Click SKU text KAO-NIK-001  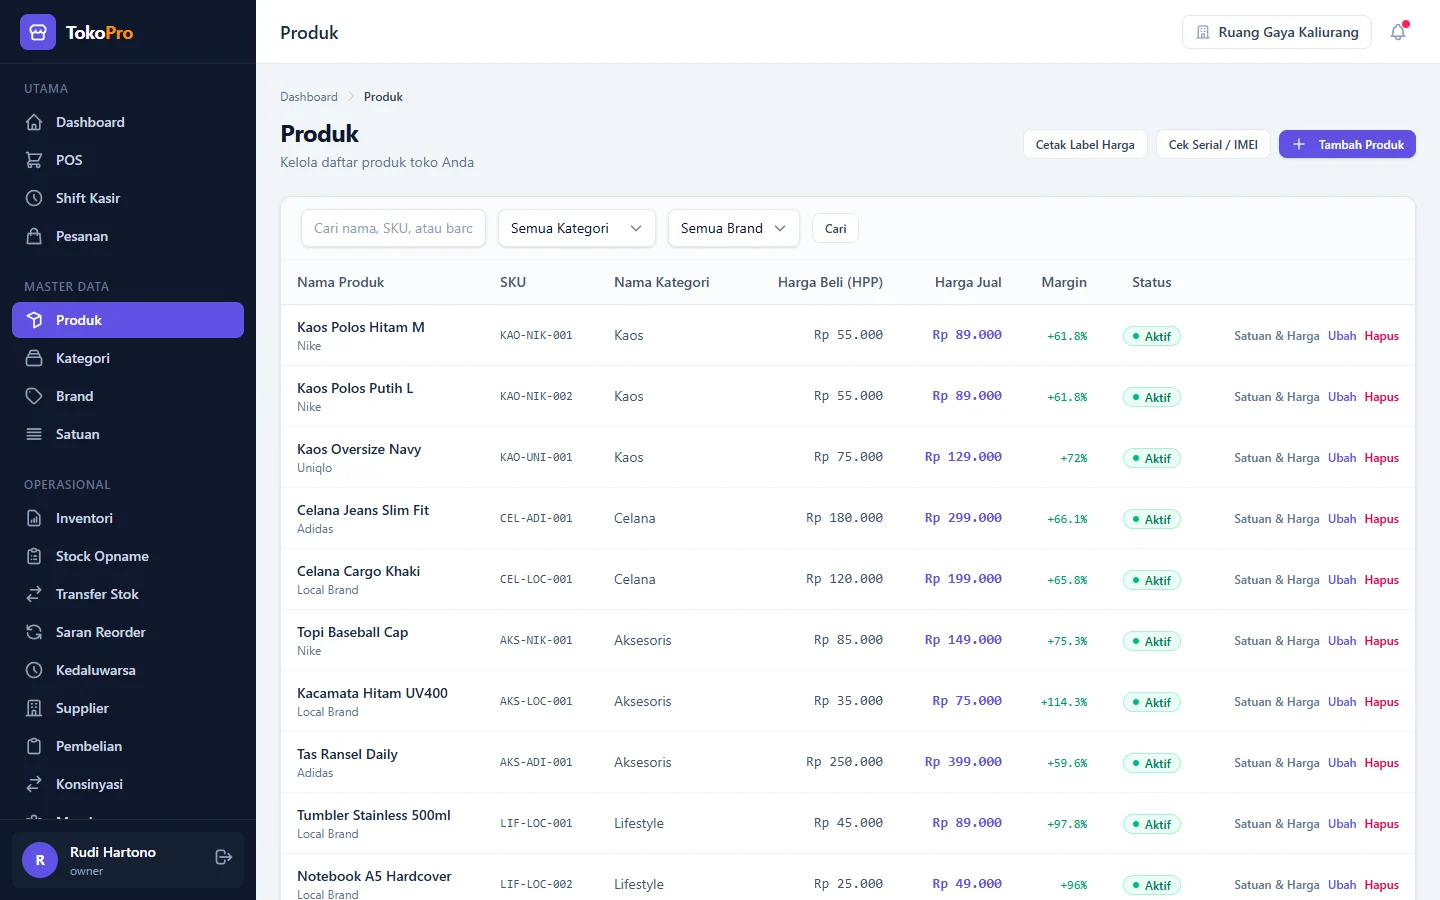click(536, 336)
